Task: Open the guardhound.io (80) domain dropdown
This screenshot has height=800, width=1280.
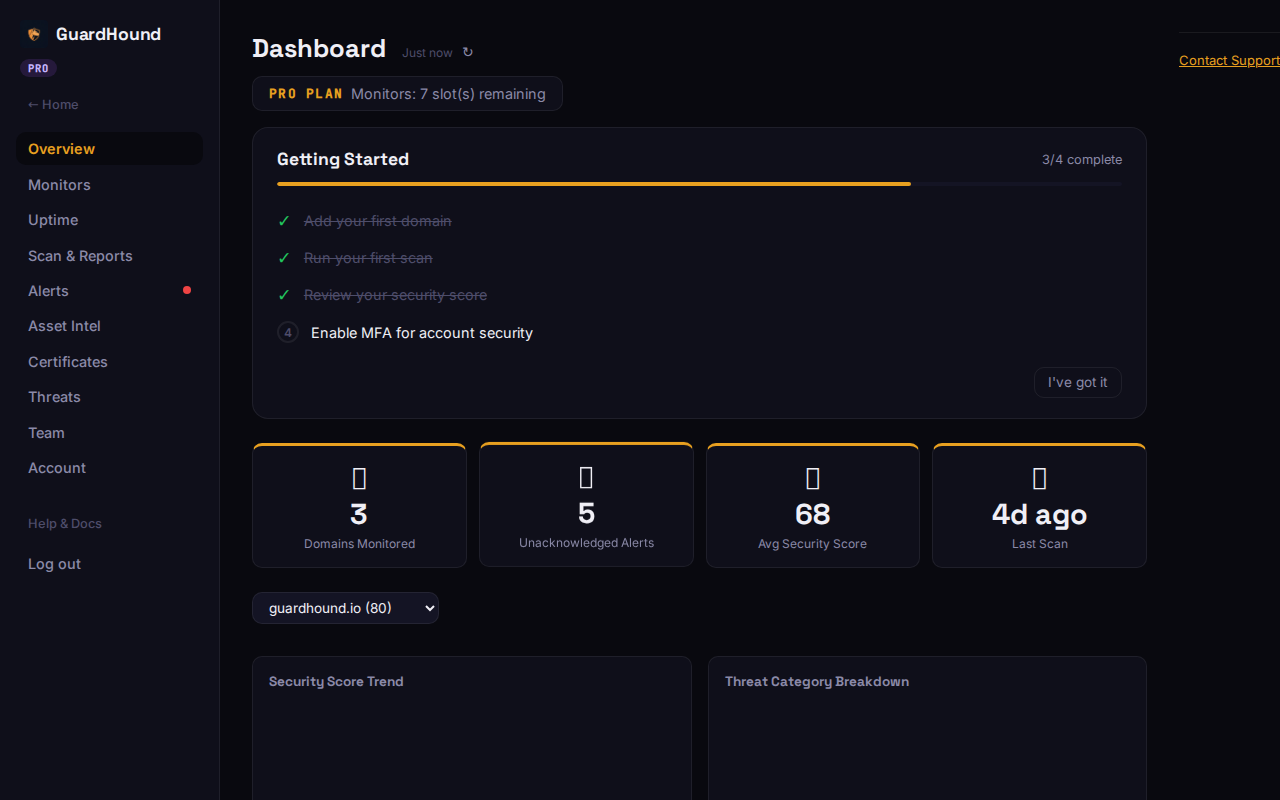Action: coord(345,608)
